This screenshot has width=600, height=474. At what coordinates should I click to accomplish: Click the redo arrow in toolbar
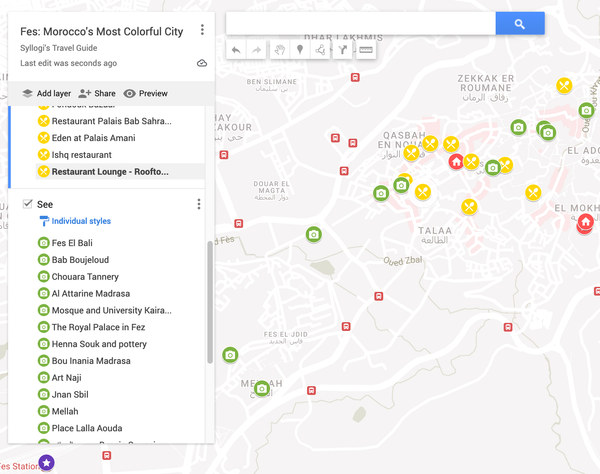(x=256, y=50)
